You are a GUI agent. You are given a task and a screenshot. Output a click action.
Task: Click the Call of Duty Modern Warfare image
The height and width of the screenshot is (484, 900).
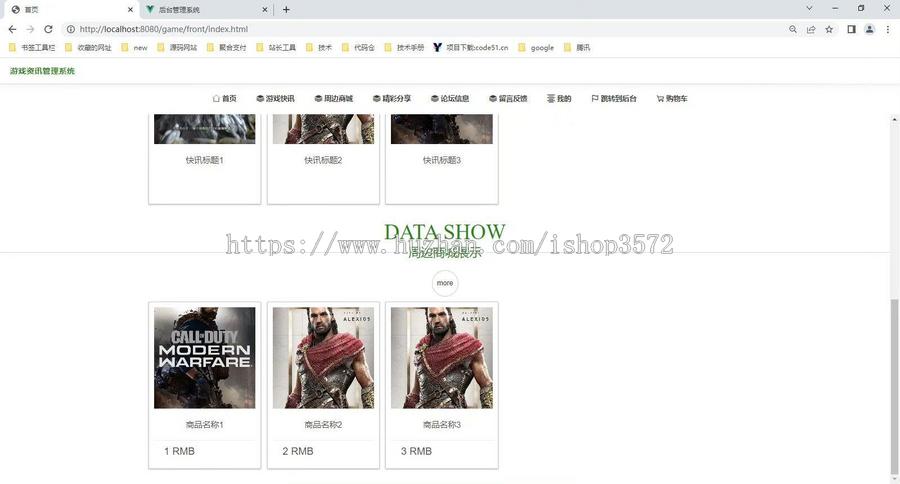204,358
